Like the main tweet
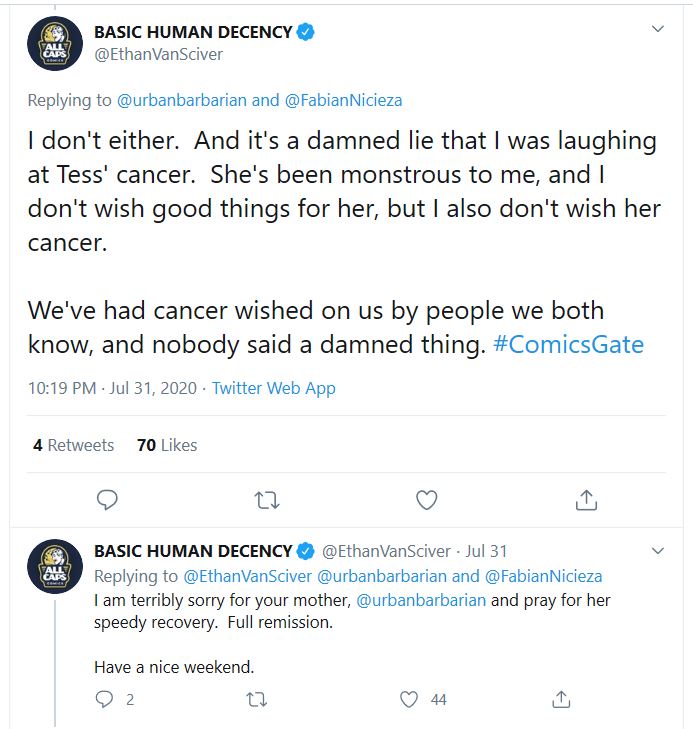 427,499
